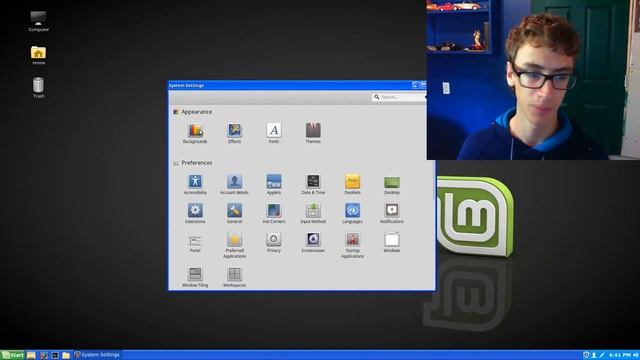The width and height of the screenshot is (640, 360).
Task: Open Languages preferences
Action: click(x=352, y=213)
